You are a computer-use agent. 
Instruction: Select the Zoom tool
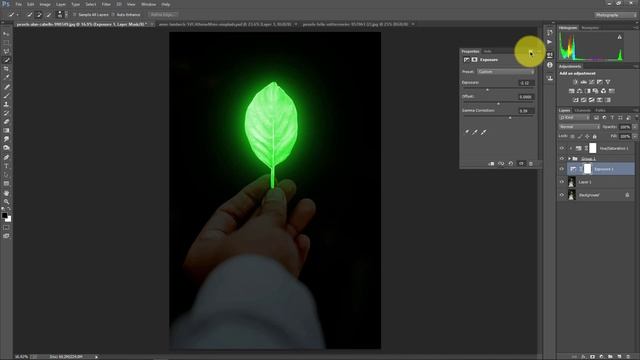[6, 202]
